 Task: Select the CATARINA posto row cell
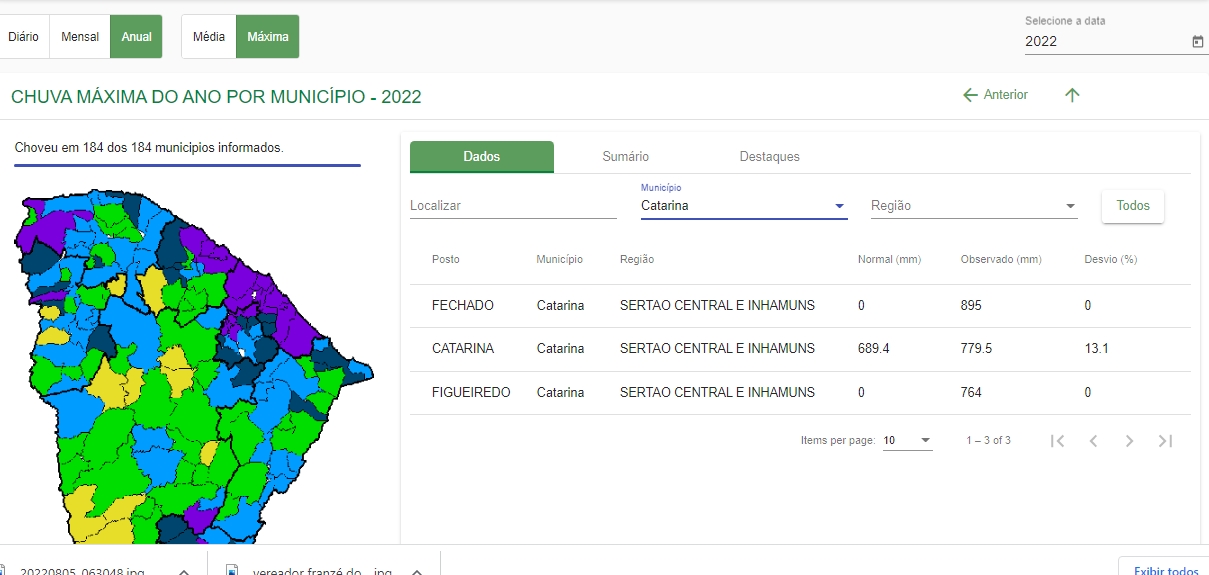(x=463, y=349)
